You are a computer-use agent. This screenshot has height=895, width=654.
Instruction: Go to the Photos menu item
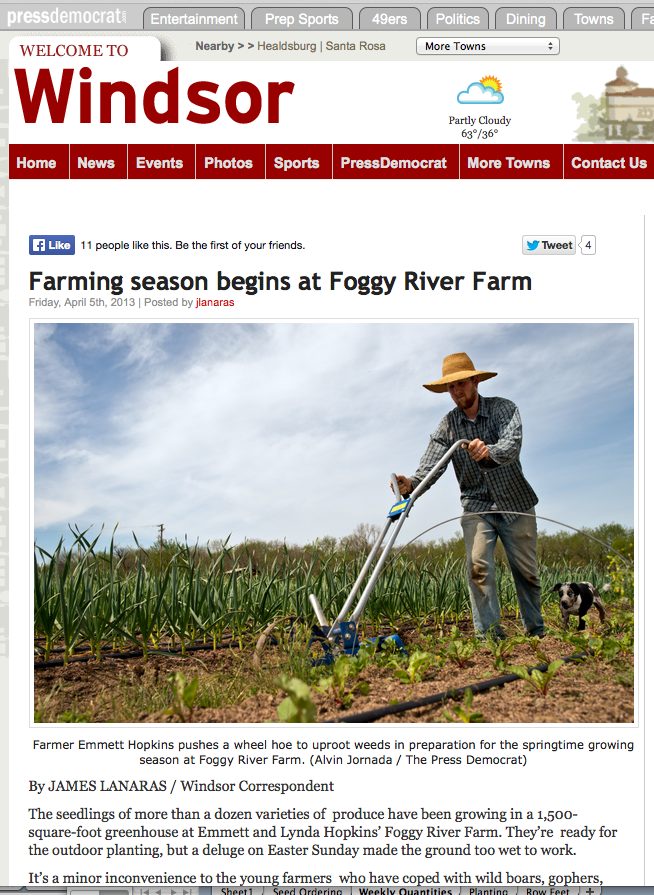(228, 163)
